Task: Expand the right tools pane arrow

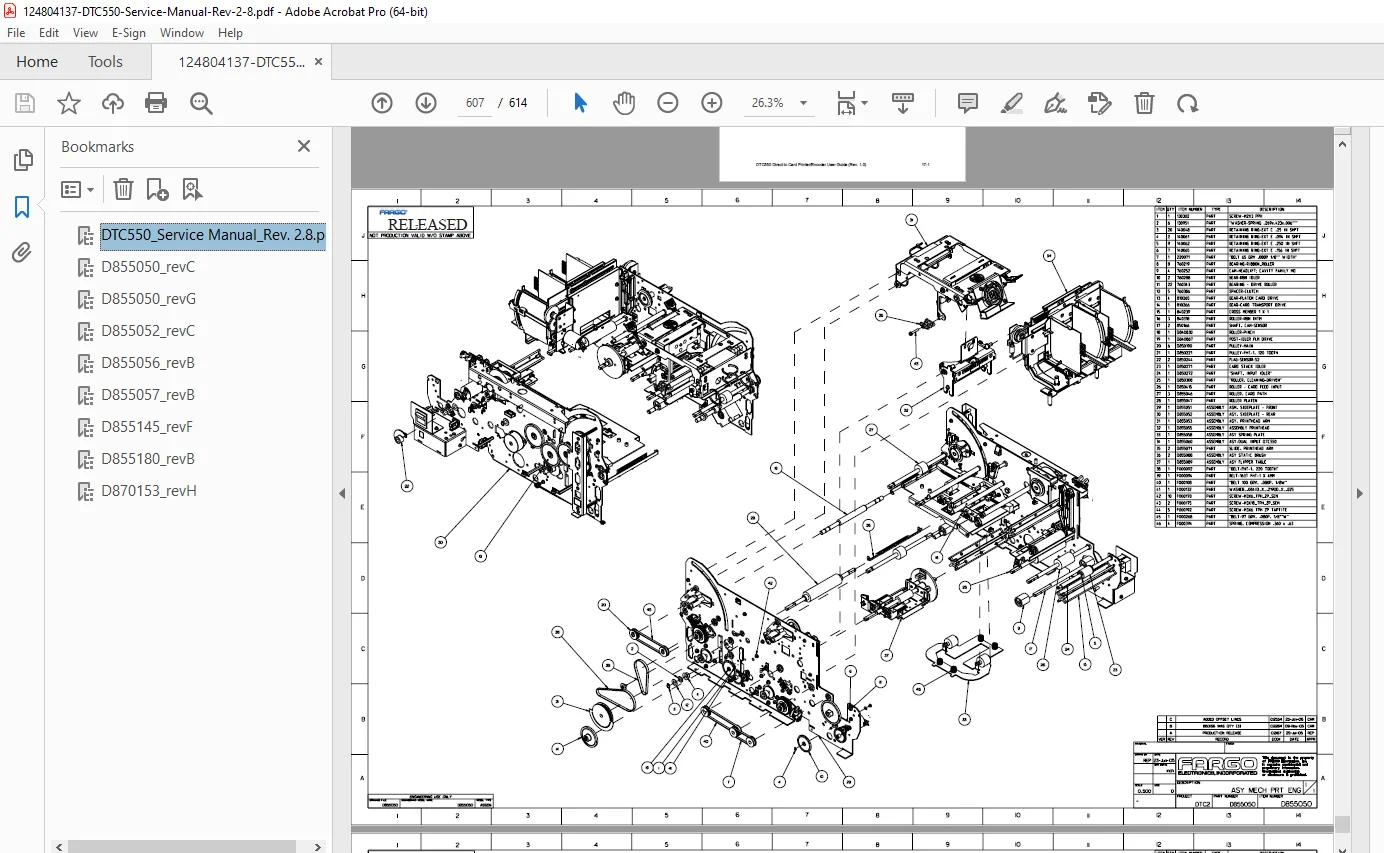Action: pos(1360,493)
